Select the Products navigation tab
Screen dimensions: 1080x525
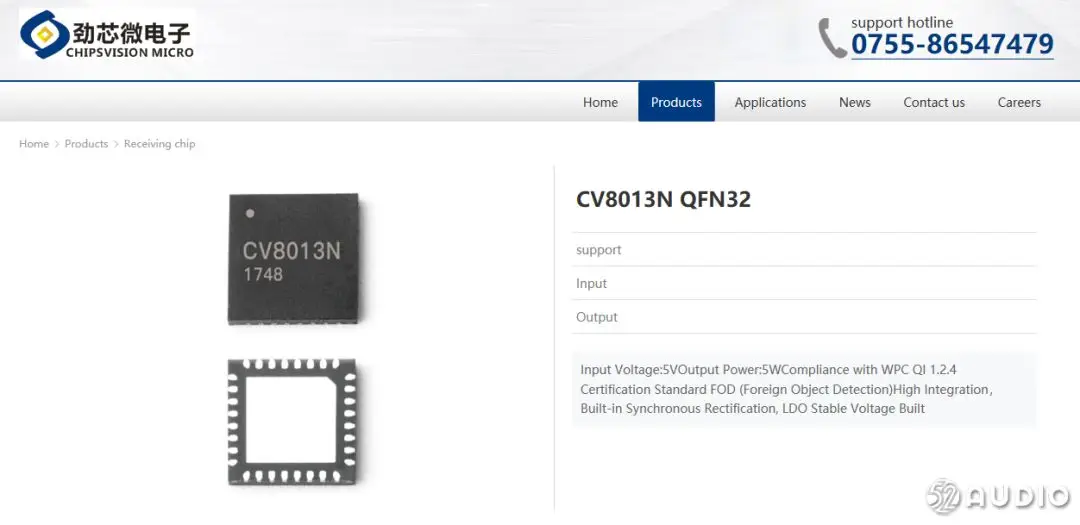(x=676, y=102)
